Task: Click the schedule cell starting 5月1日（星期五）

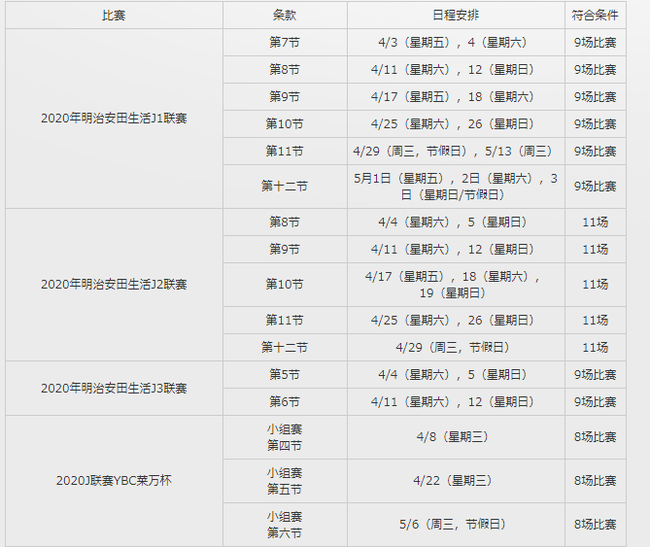Action: (x=456, y=186)
